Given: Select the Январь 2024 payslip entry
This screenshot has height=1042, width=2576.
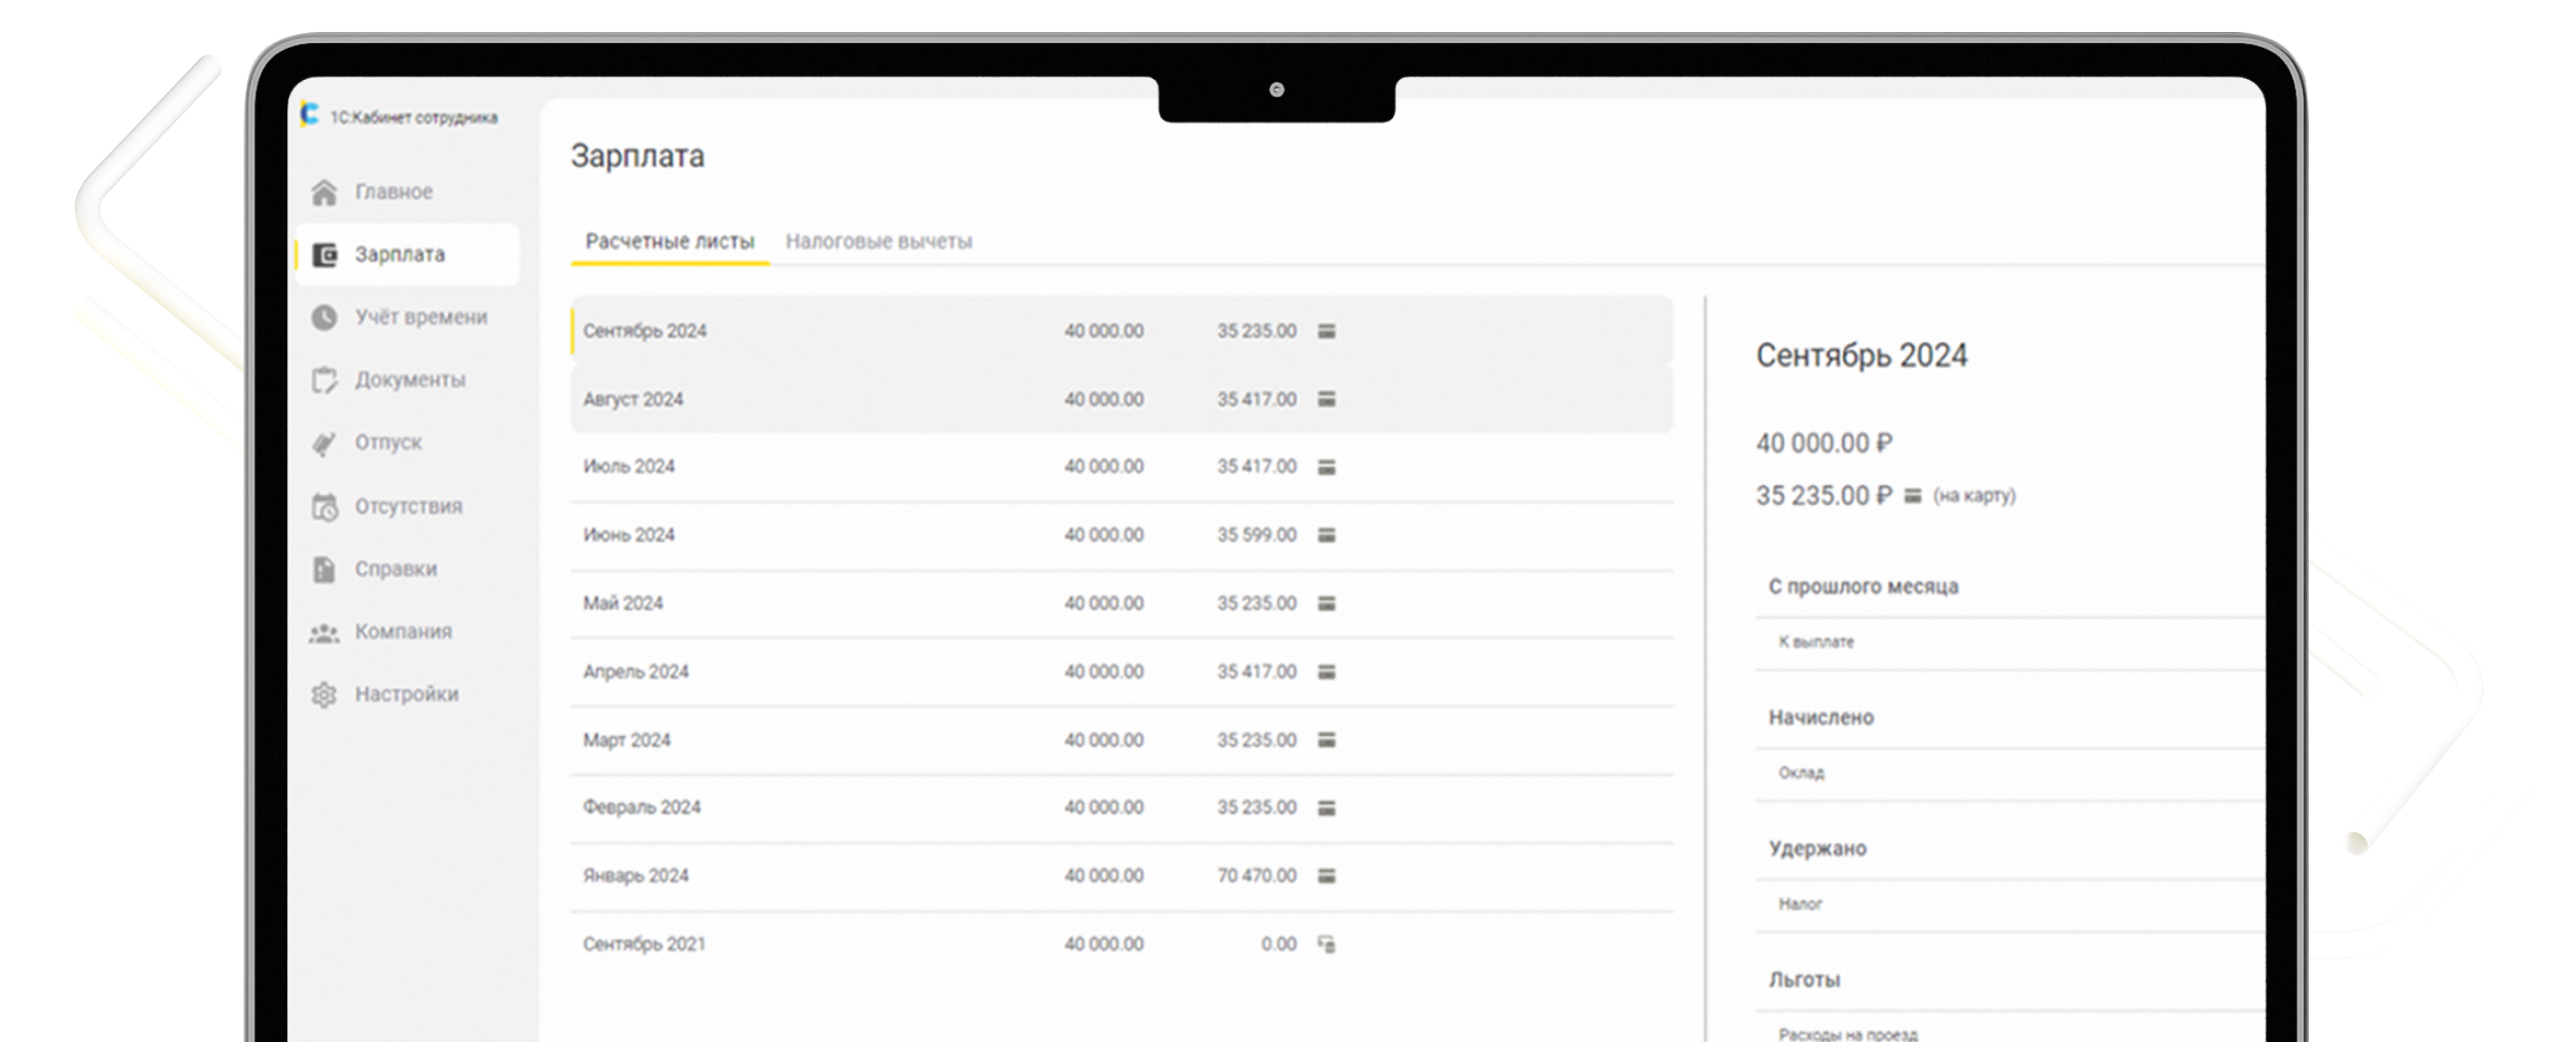Looking at the screenshot, I should 635,876.
